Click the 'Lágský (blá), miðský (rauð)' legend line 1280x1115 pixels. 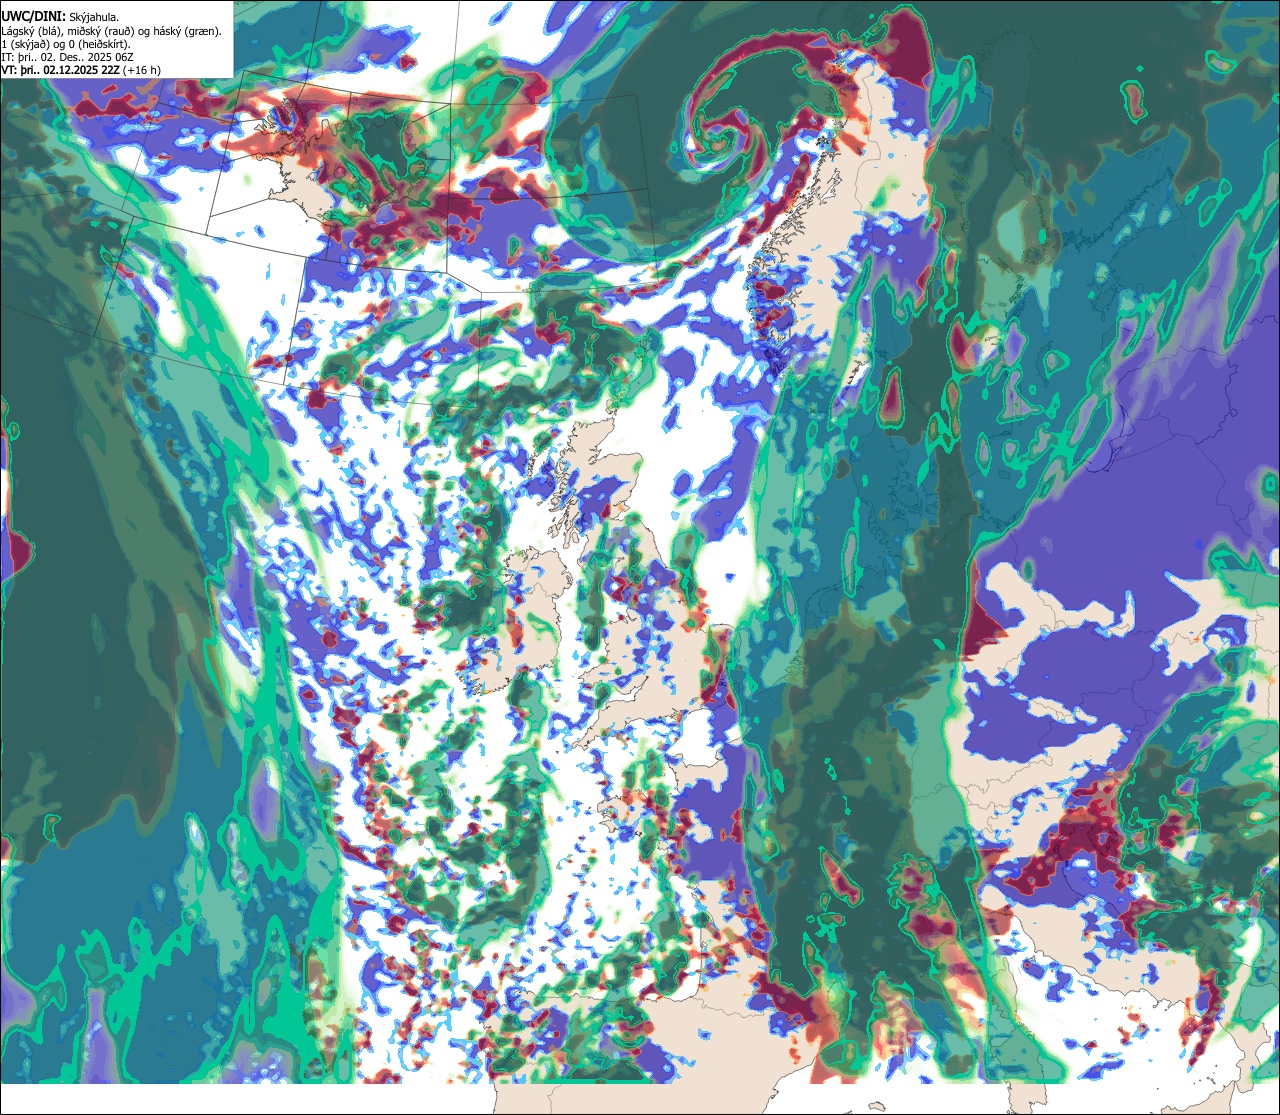pos(112,31)
